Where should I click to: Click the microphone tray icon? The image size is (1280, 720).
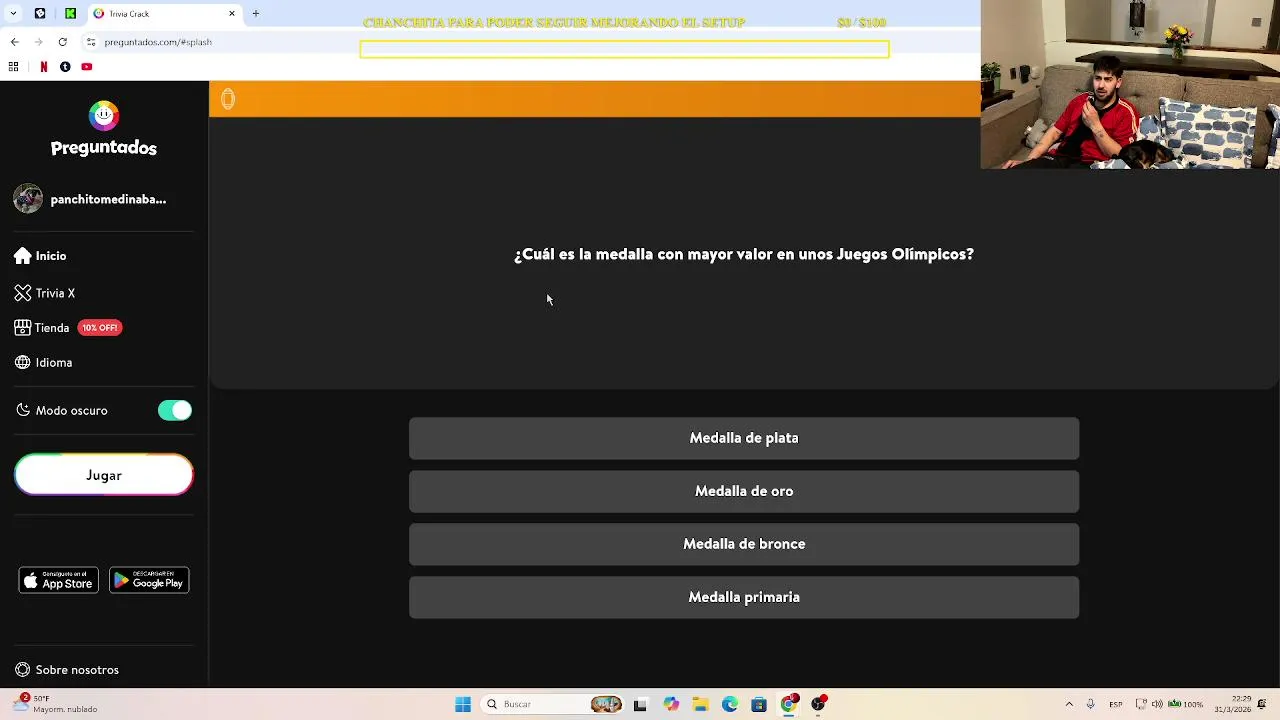click(1090, 704)
